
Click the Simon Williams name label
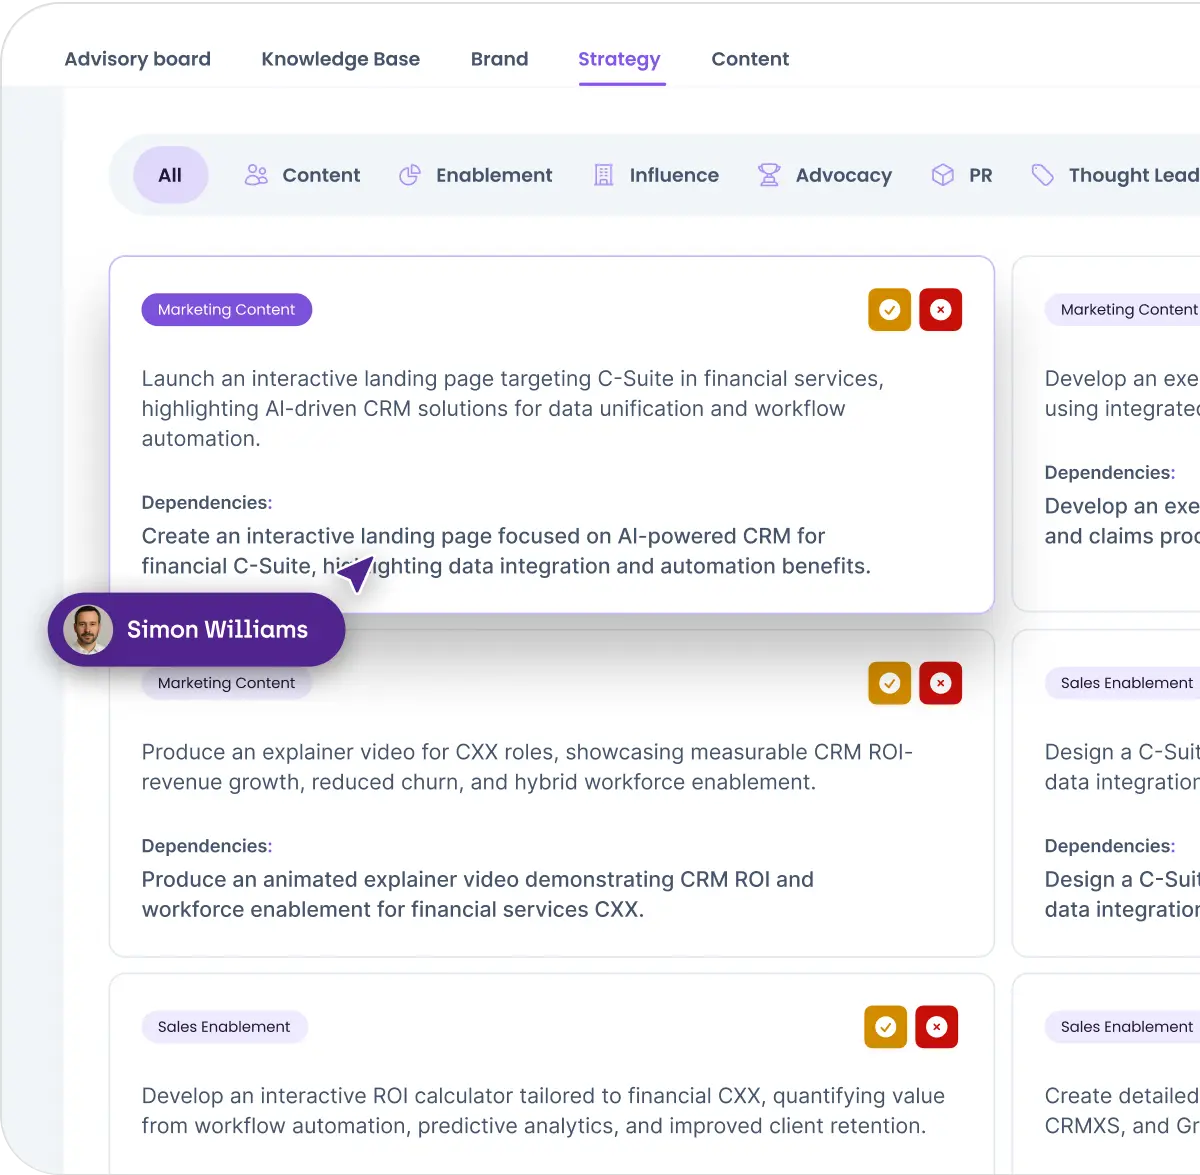[x=217, y=630]
